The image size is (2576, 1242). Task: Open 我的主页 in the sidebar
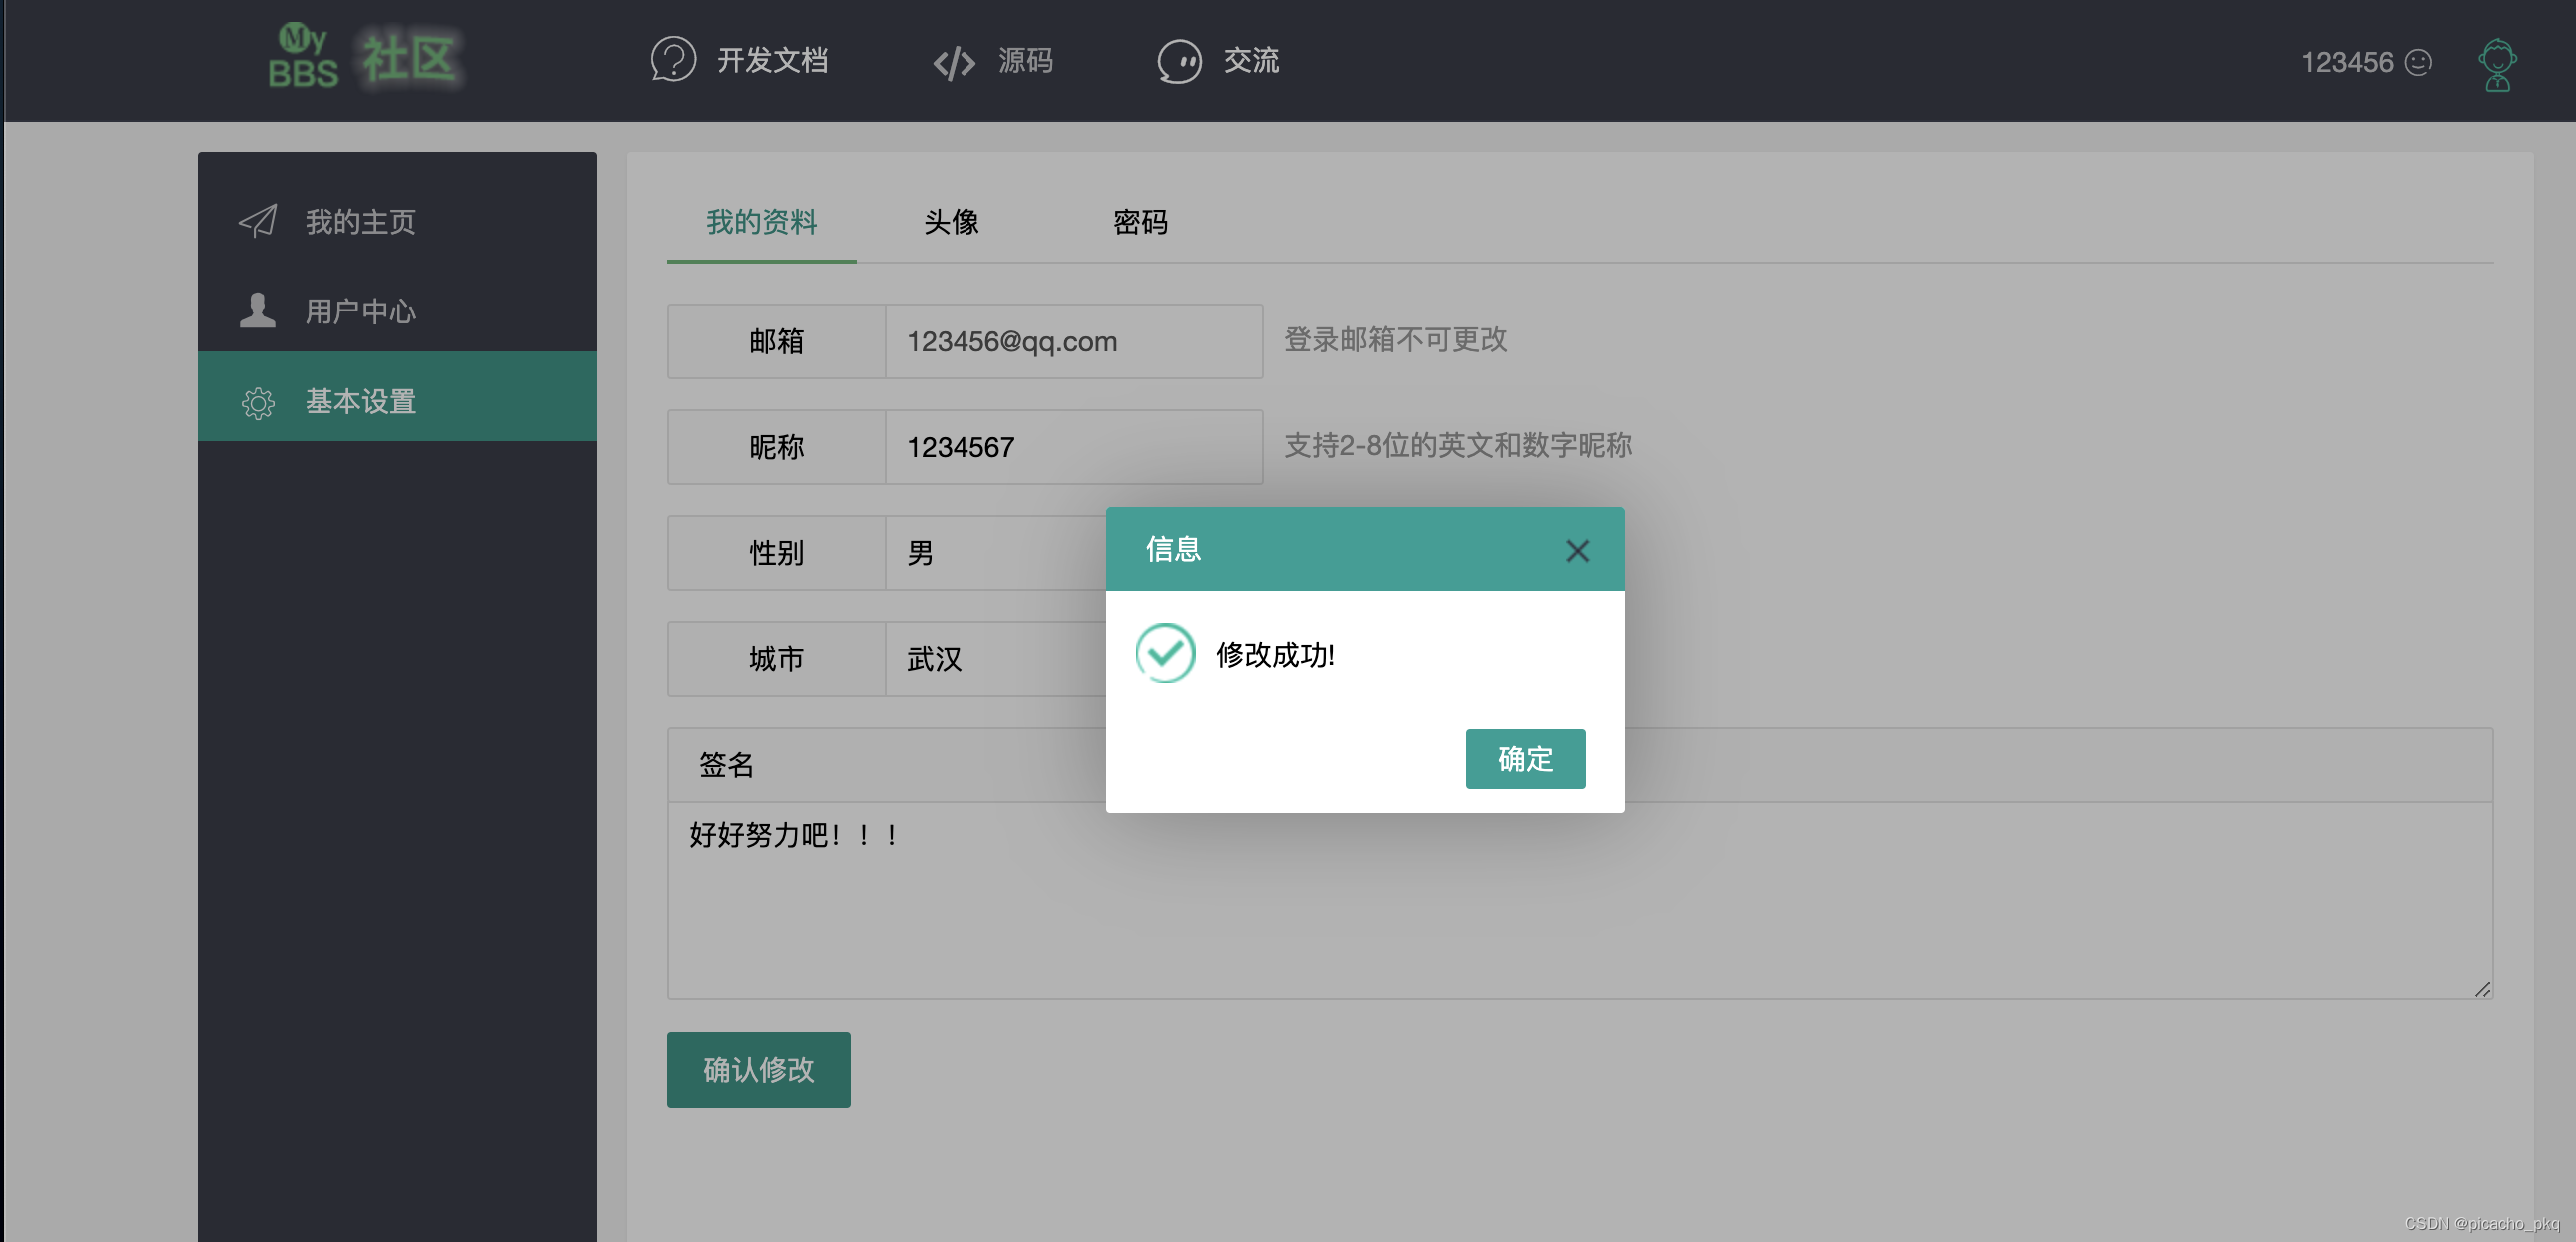click(397, 221)
